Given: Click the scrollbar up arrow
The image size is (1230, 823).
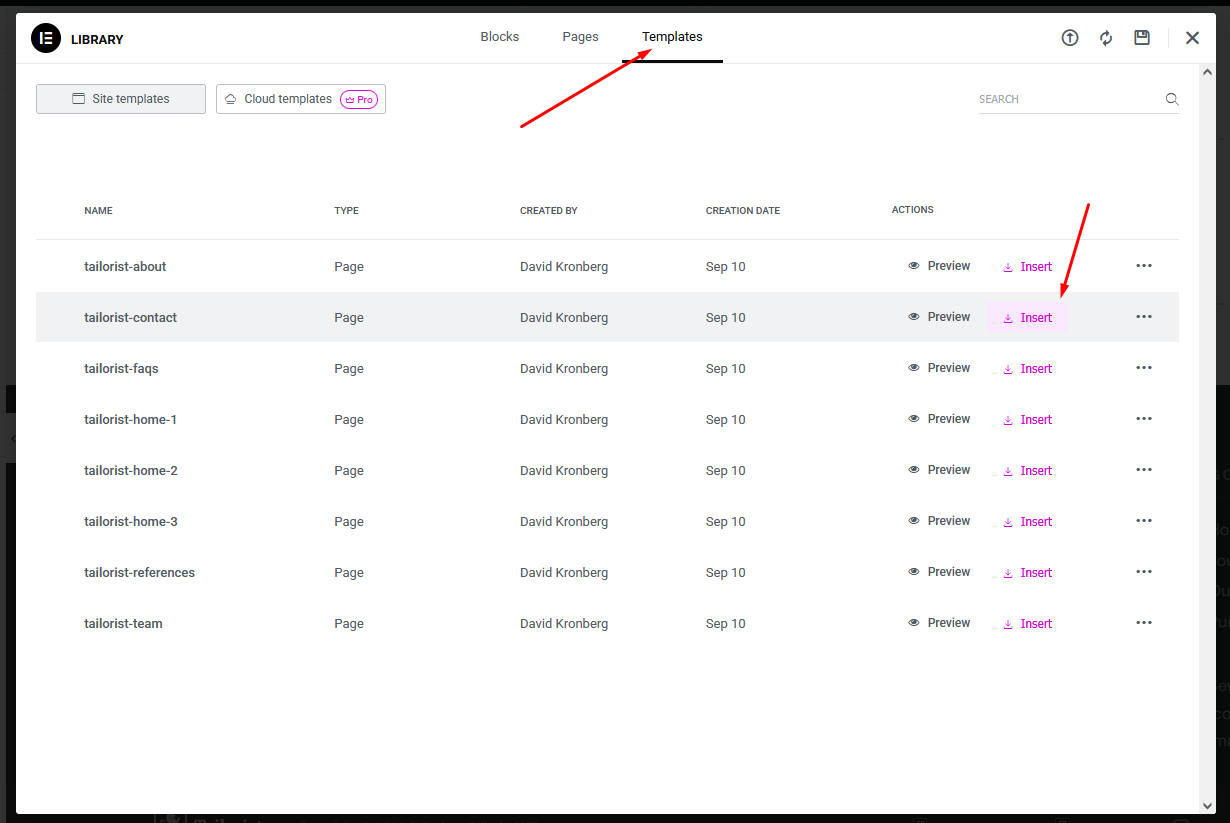Looking at the screenshot, I should (x=1207, y=73).
